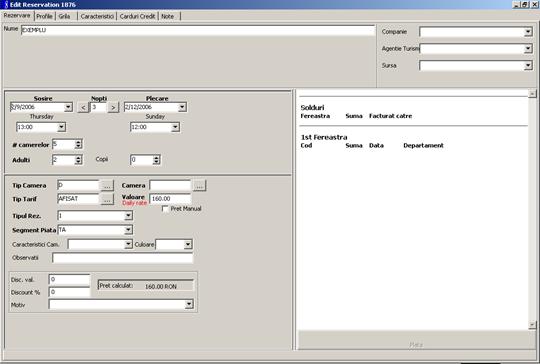The image size is (540, 364).
Task: Expand the Segment Piata dropdown
Action: [x=128, y=230]
